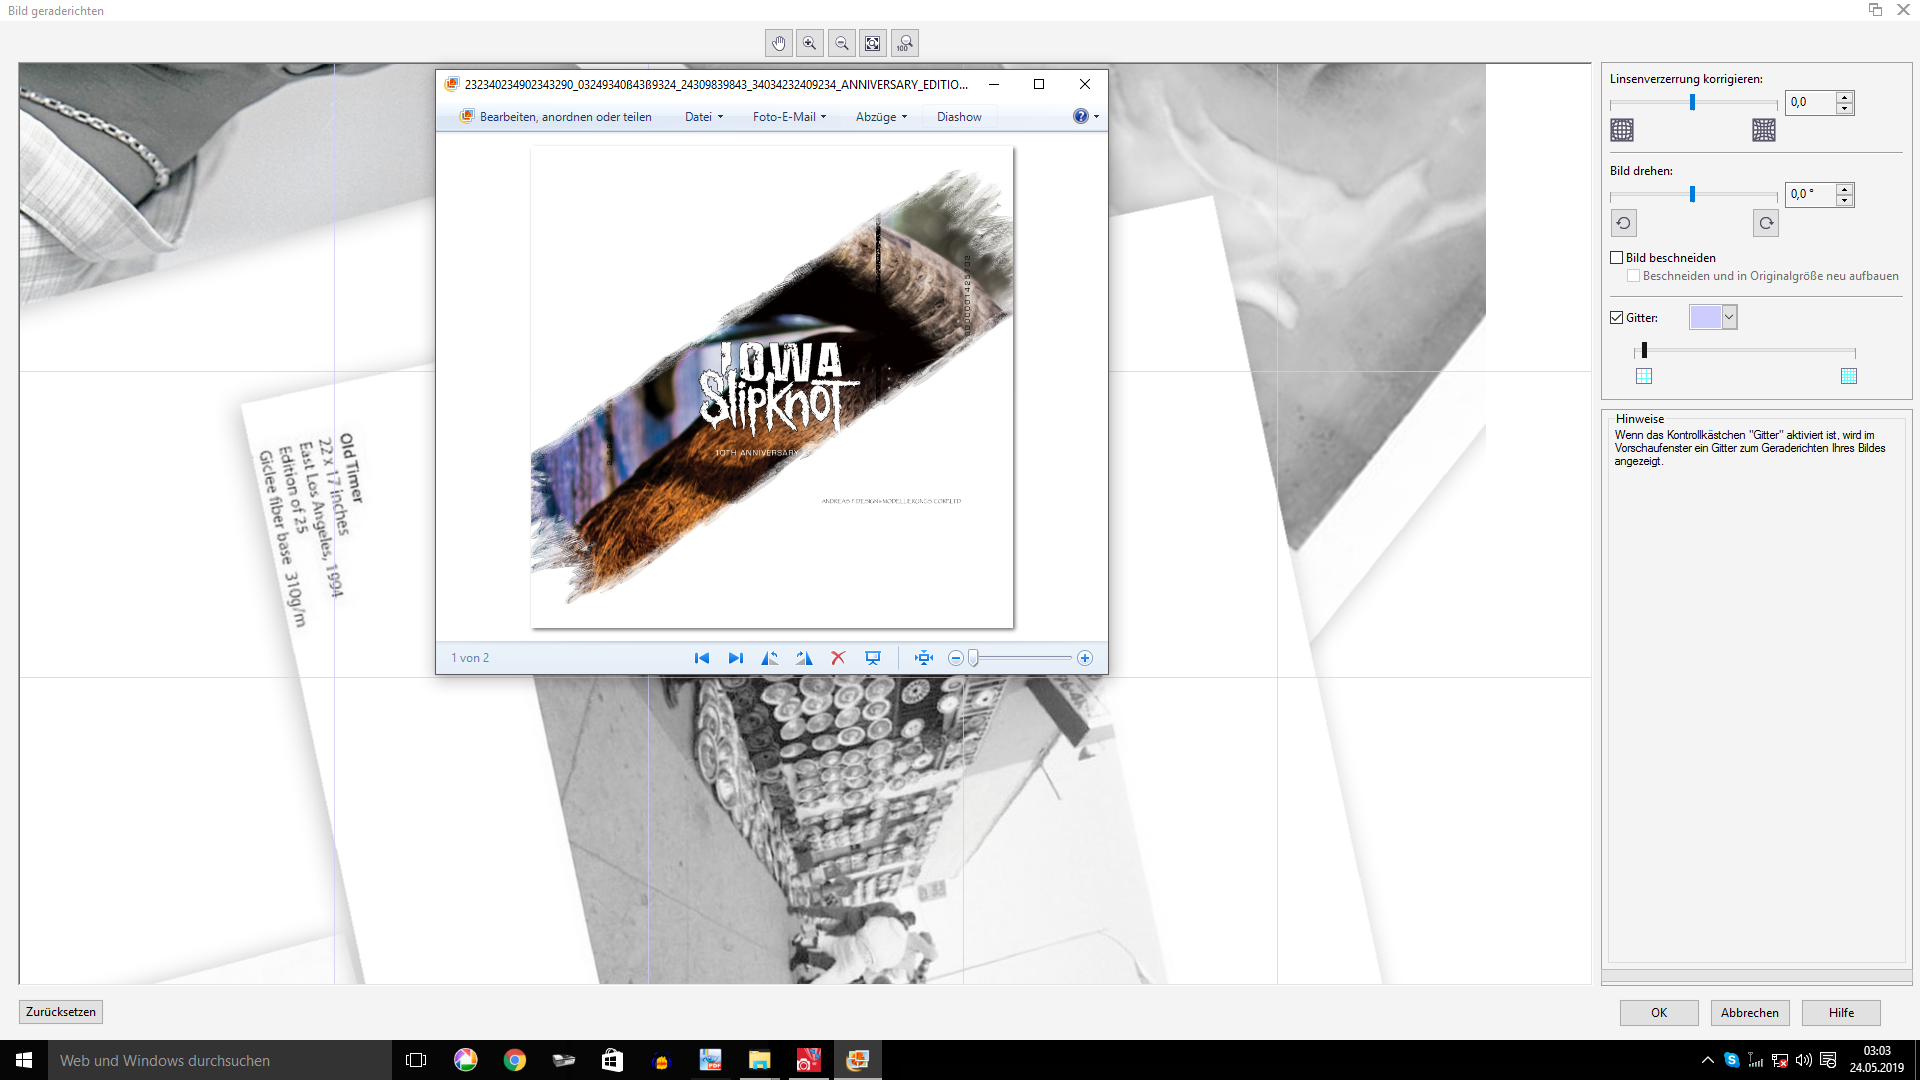Click Diashow in photo viewer toolbar
1920x1080 pixels.
tap(959, 117)
